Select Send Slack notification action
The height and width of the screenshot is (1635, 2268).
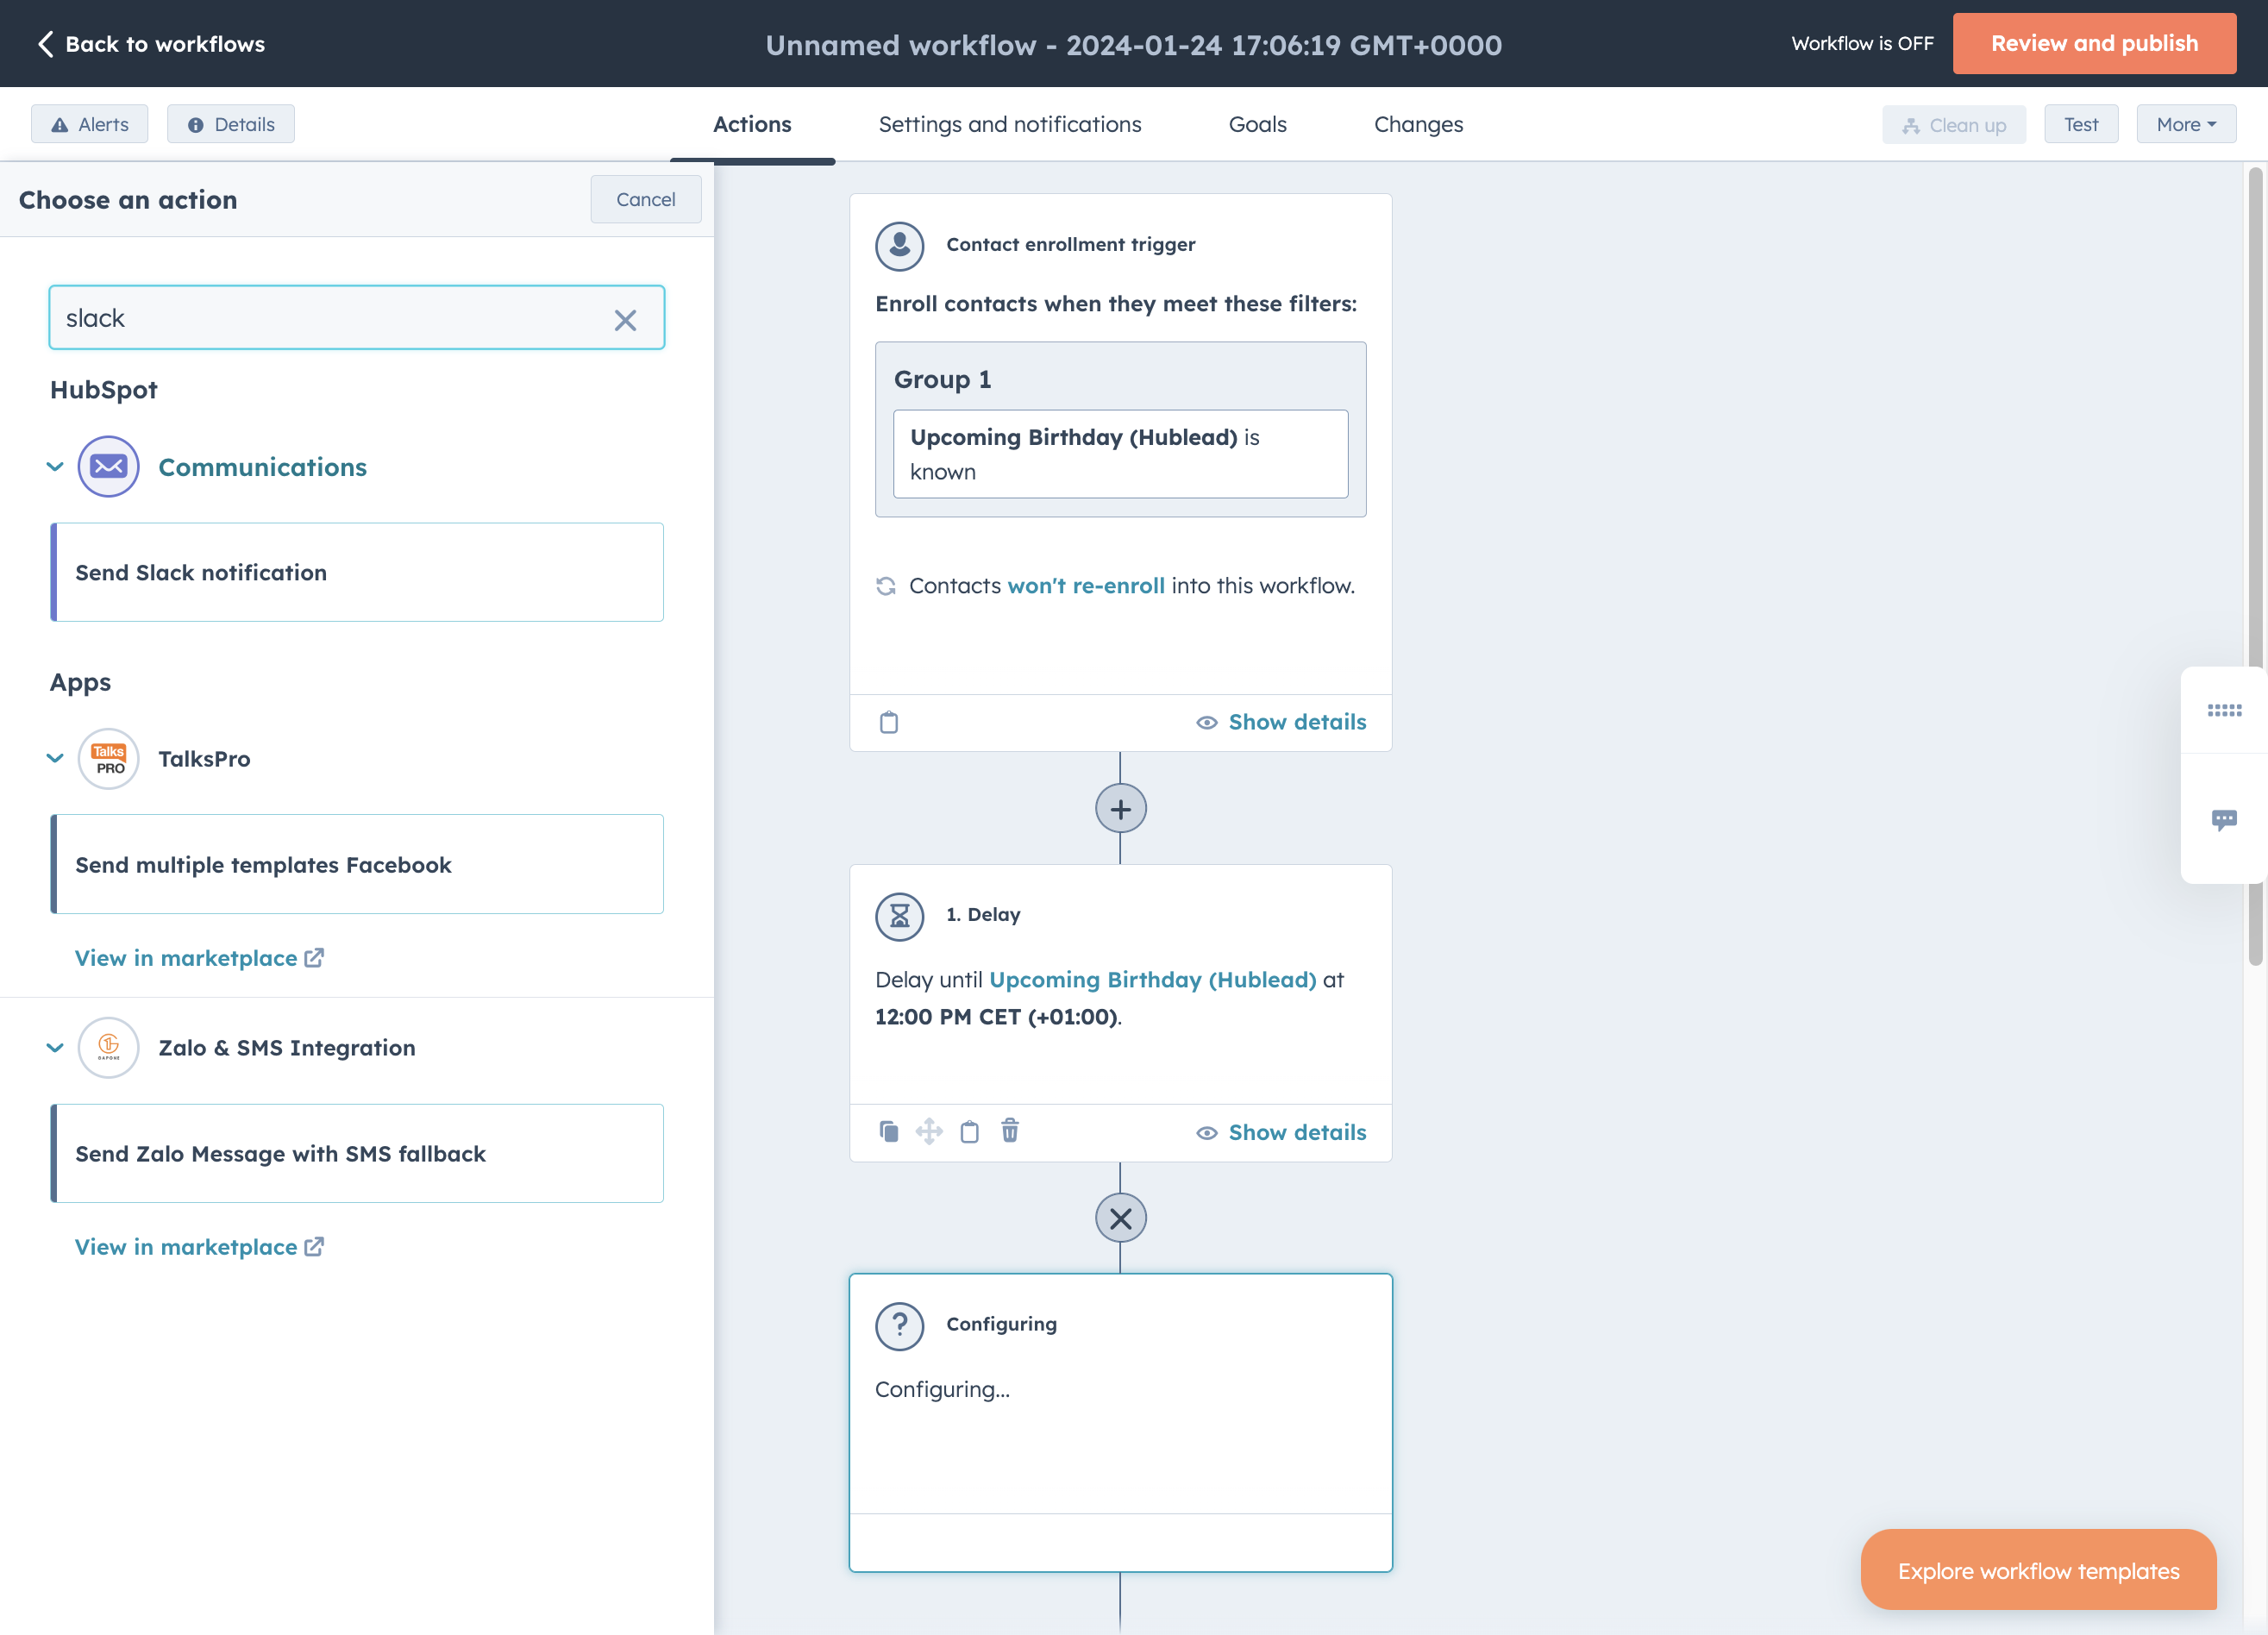tap(357, 572)
